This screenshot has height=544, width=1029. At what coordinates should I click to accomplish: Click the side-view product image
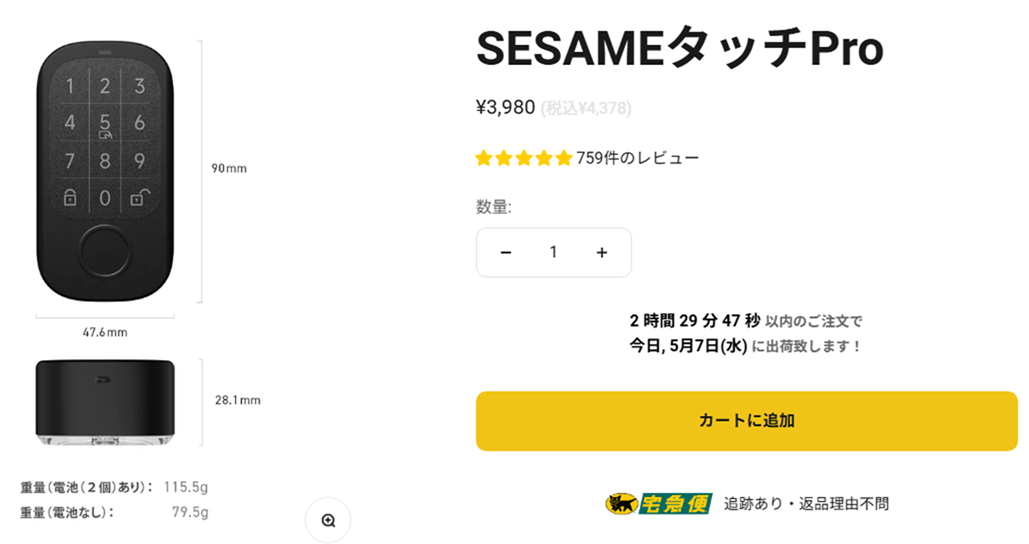105,402
